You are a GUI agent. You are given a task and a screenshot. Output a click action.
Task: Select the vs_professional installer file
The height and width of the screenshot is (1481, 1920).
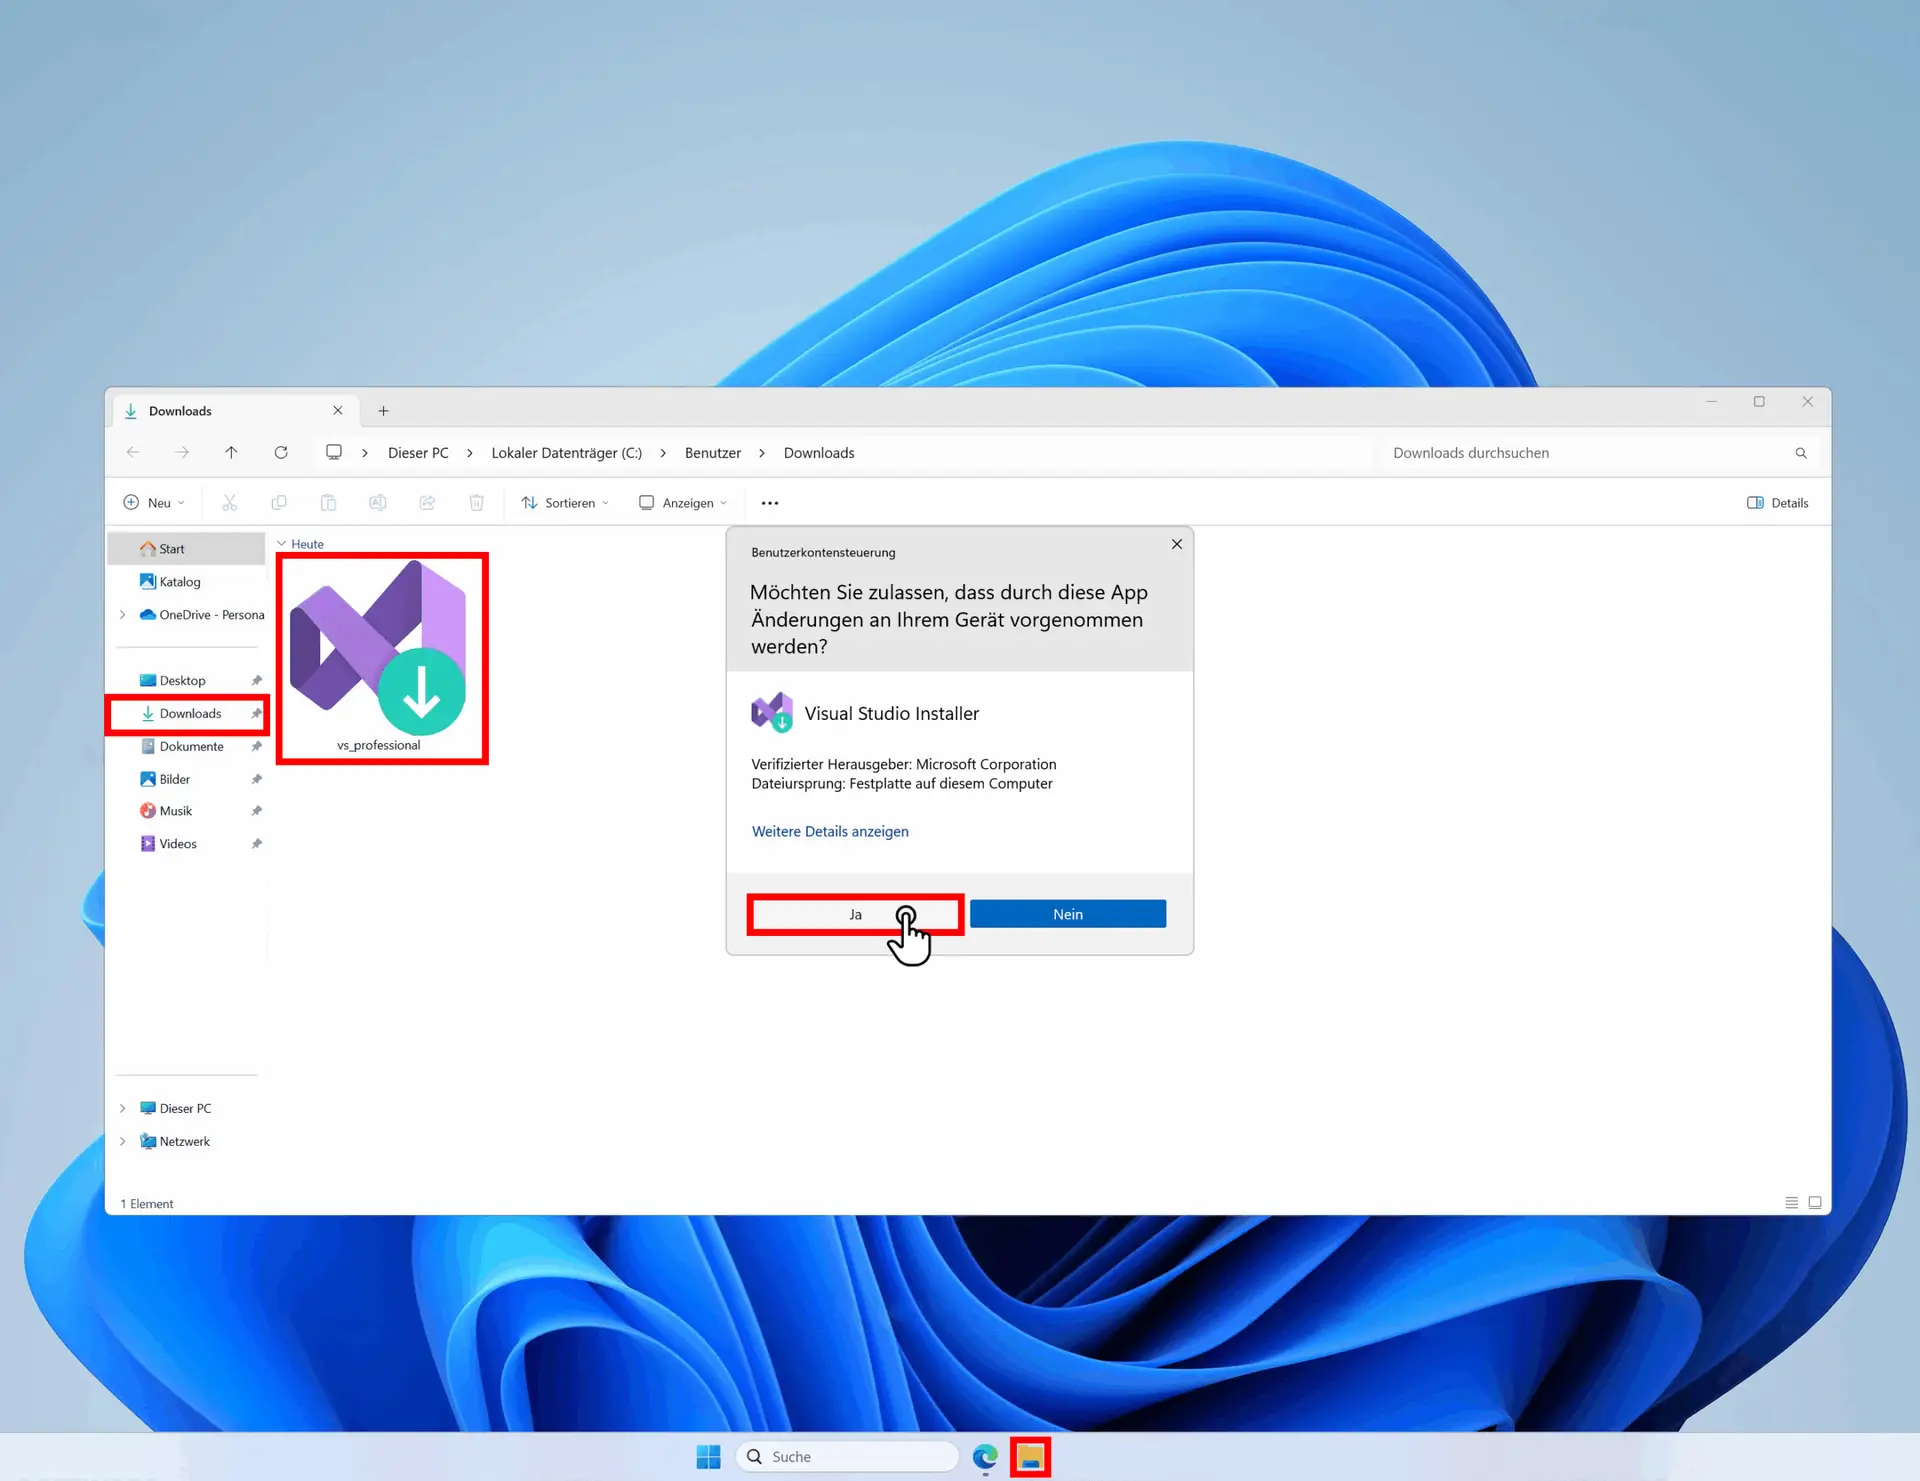tap(380, 657)
